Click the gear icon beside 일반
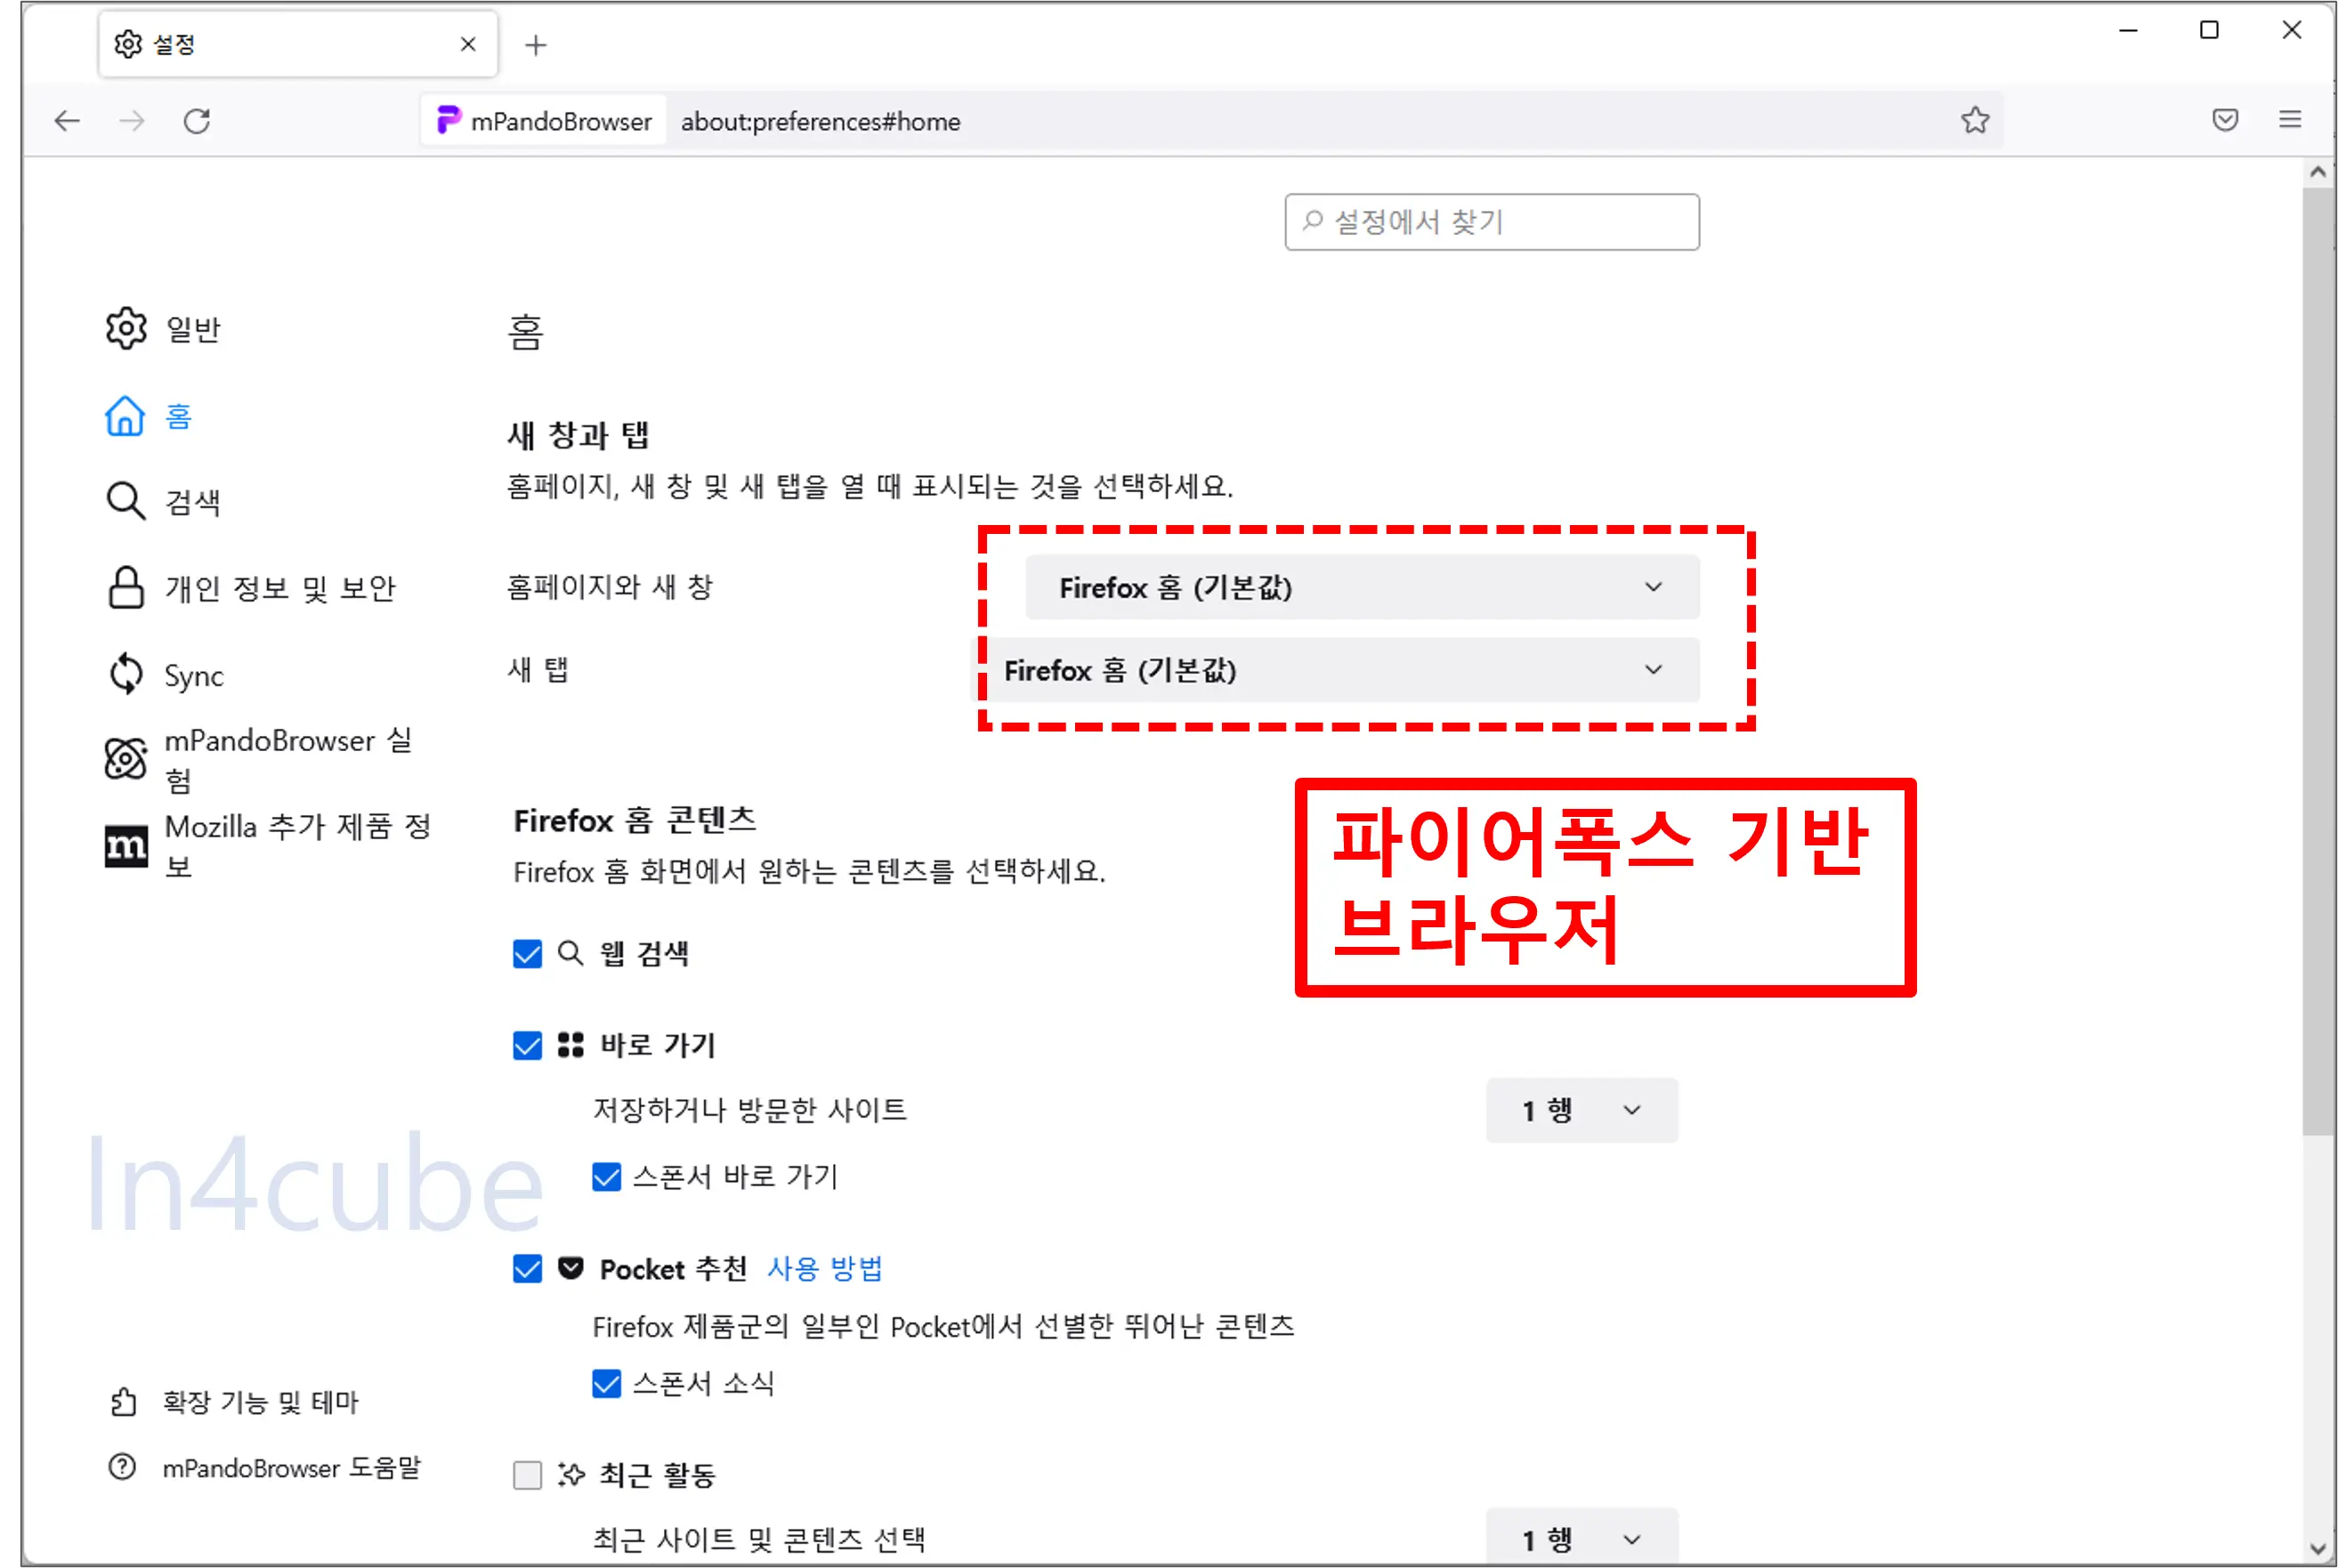Image resolution: width=2338 pixels, height=1568 pixels. (x=126, y=328)
